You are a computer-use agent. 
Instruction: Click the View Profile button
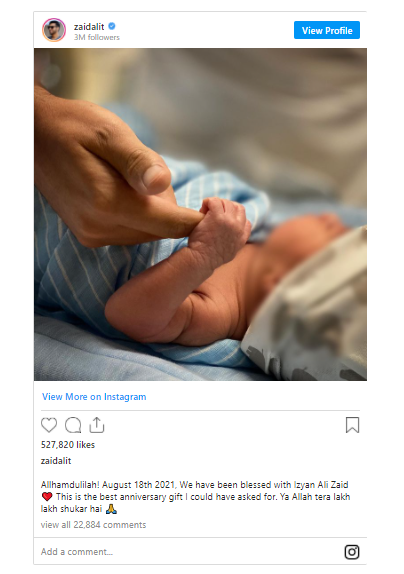[x=327, y=30]
